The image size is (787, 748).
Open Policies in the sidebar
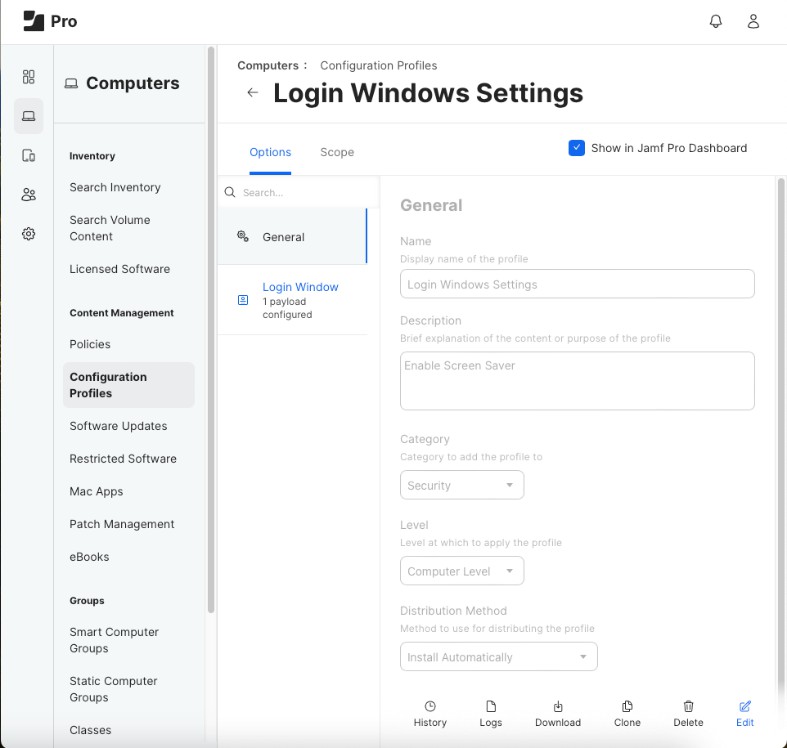coord(90,344)
